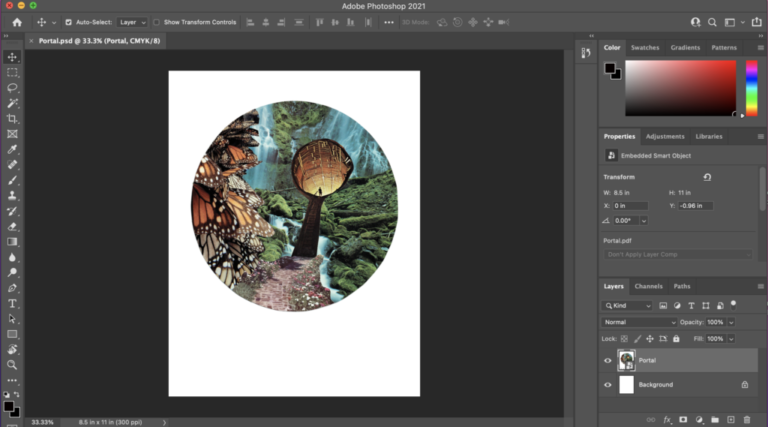Switch to the Channels tab

pos(648,286)
